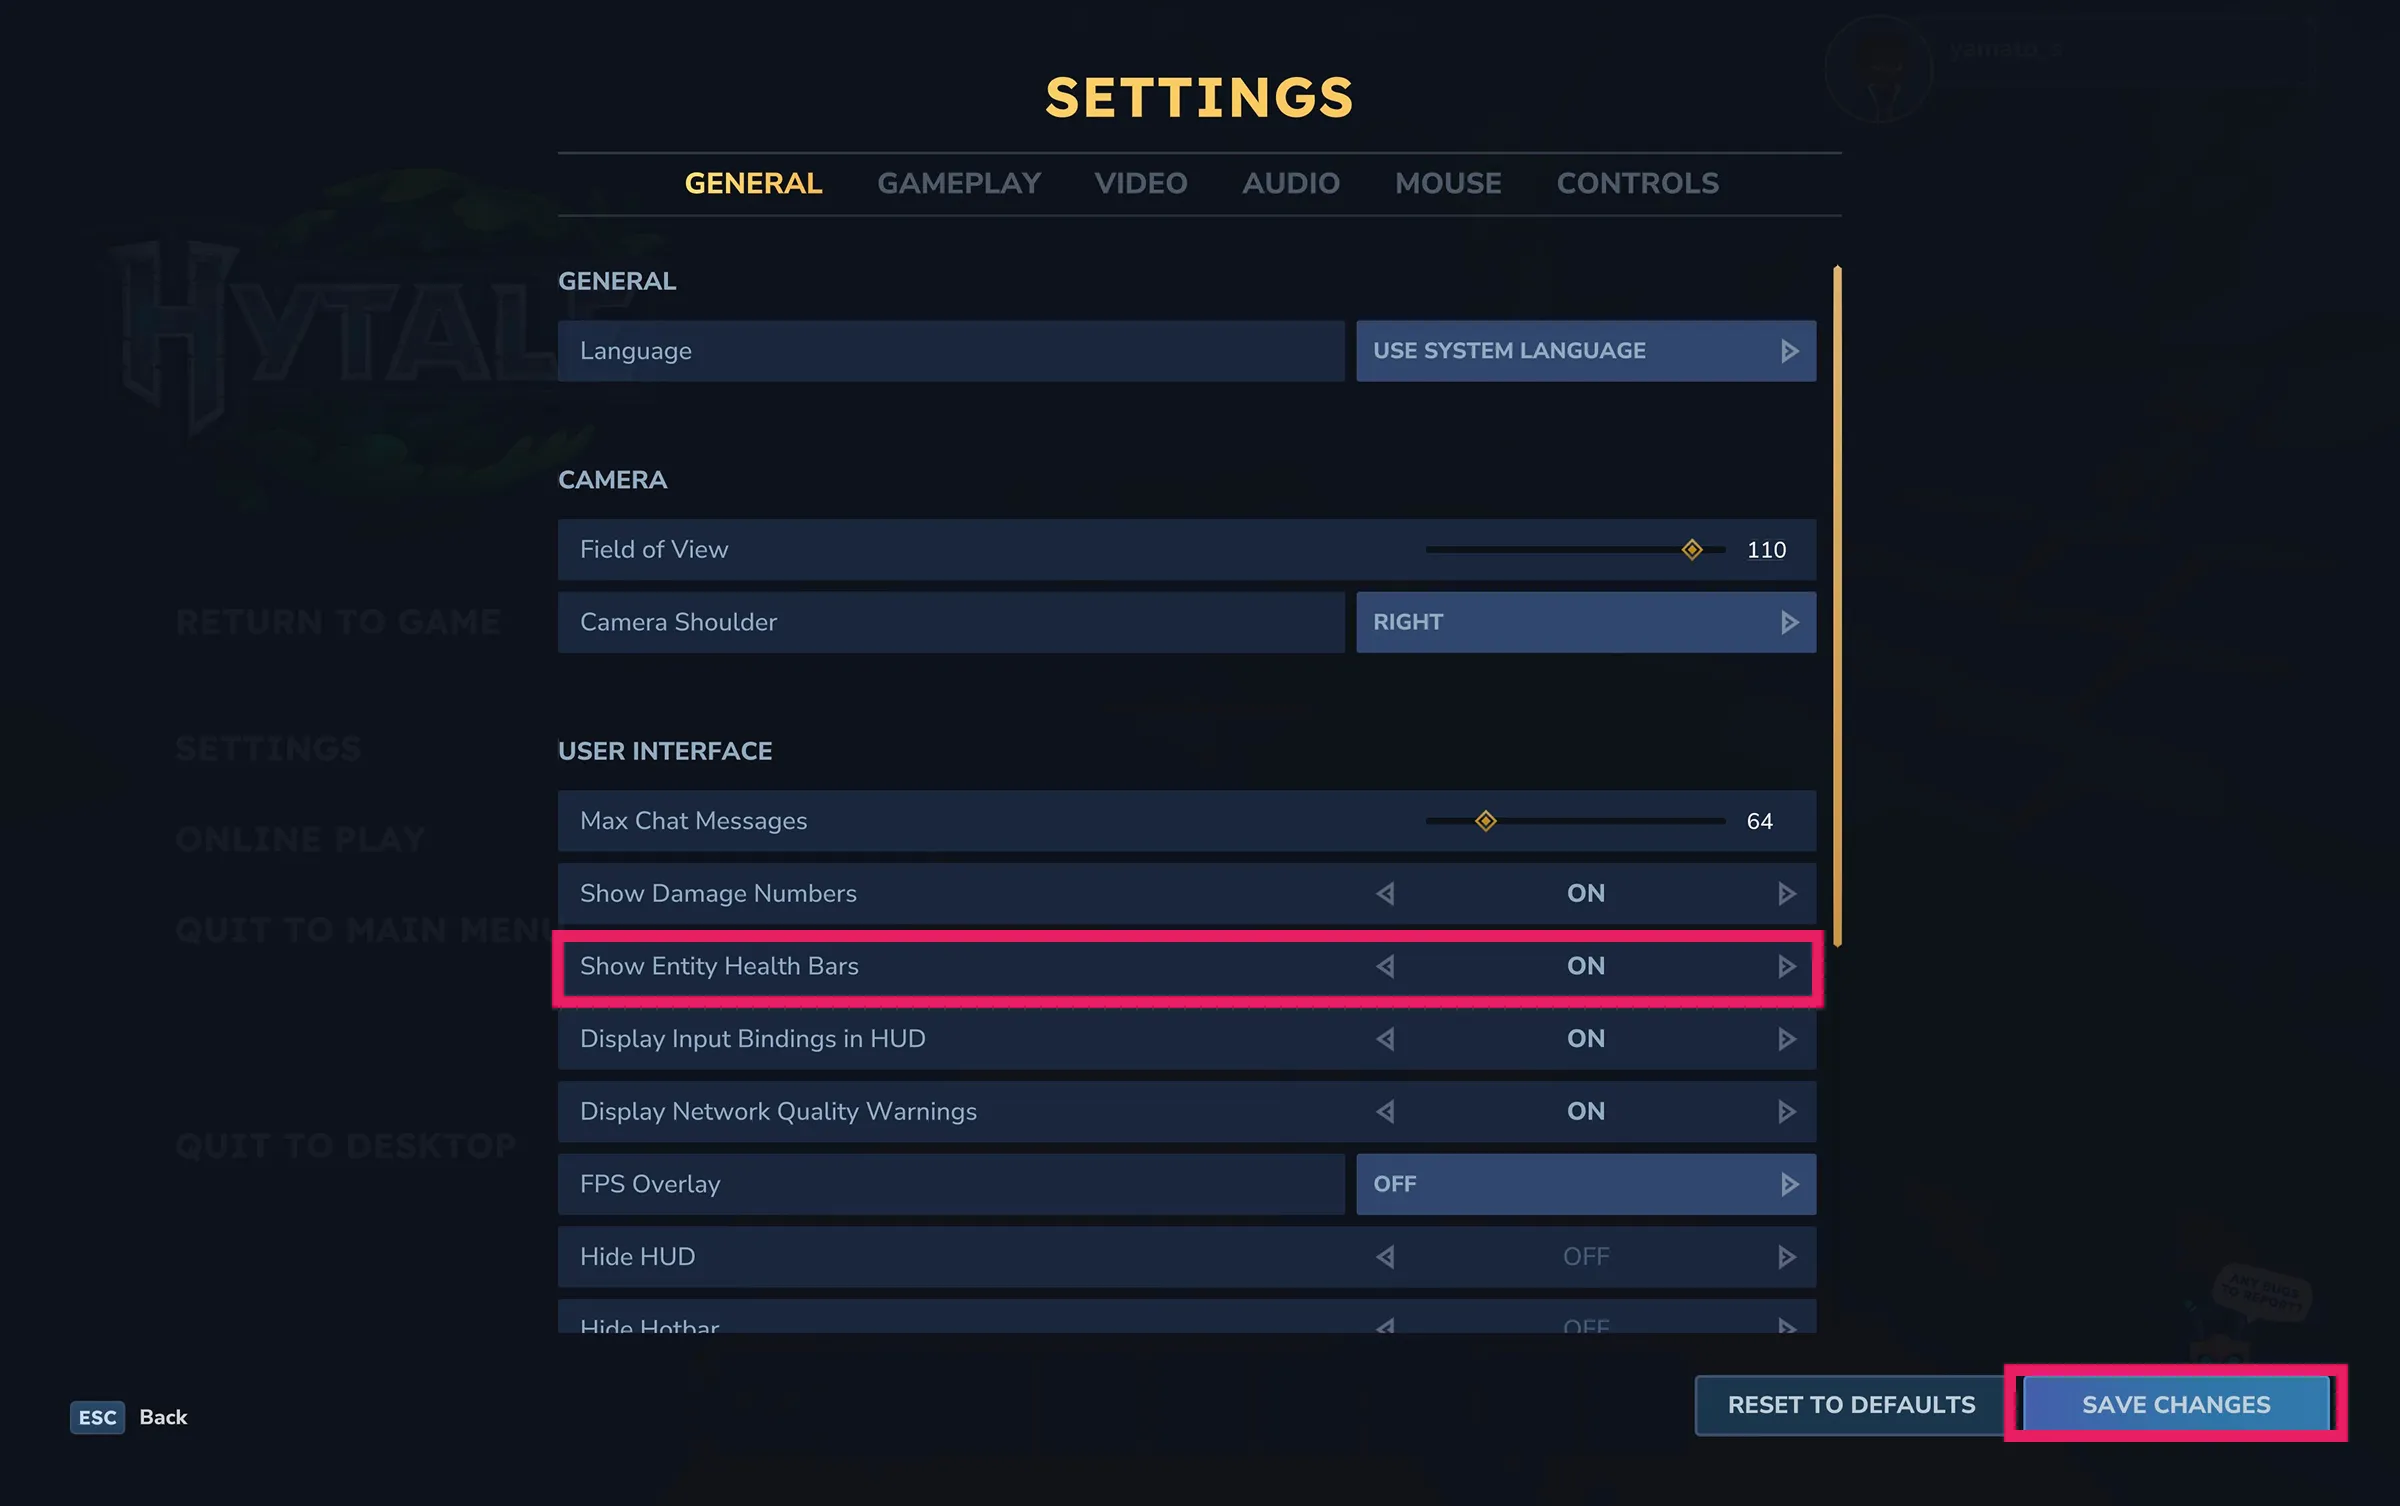This screenshot has height=1506, width=2400.
Task: Click the right arrow on Camera Shoulder
Action: (1790, 621)
